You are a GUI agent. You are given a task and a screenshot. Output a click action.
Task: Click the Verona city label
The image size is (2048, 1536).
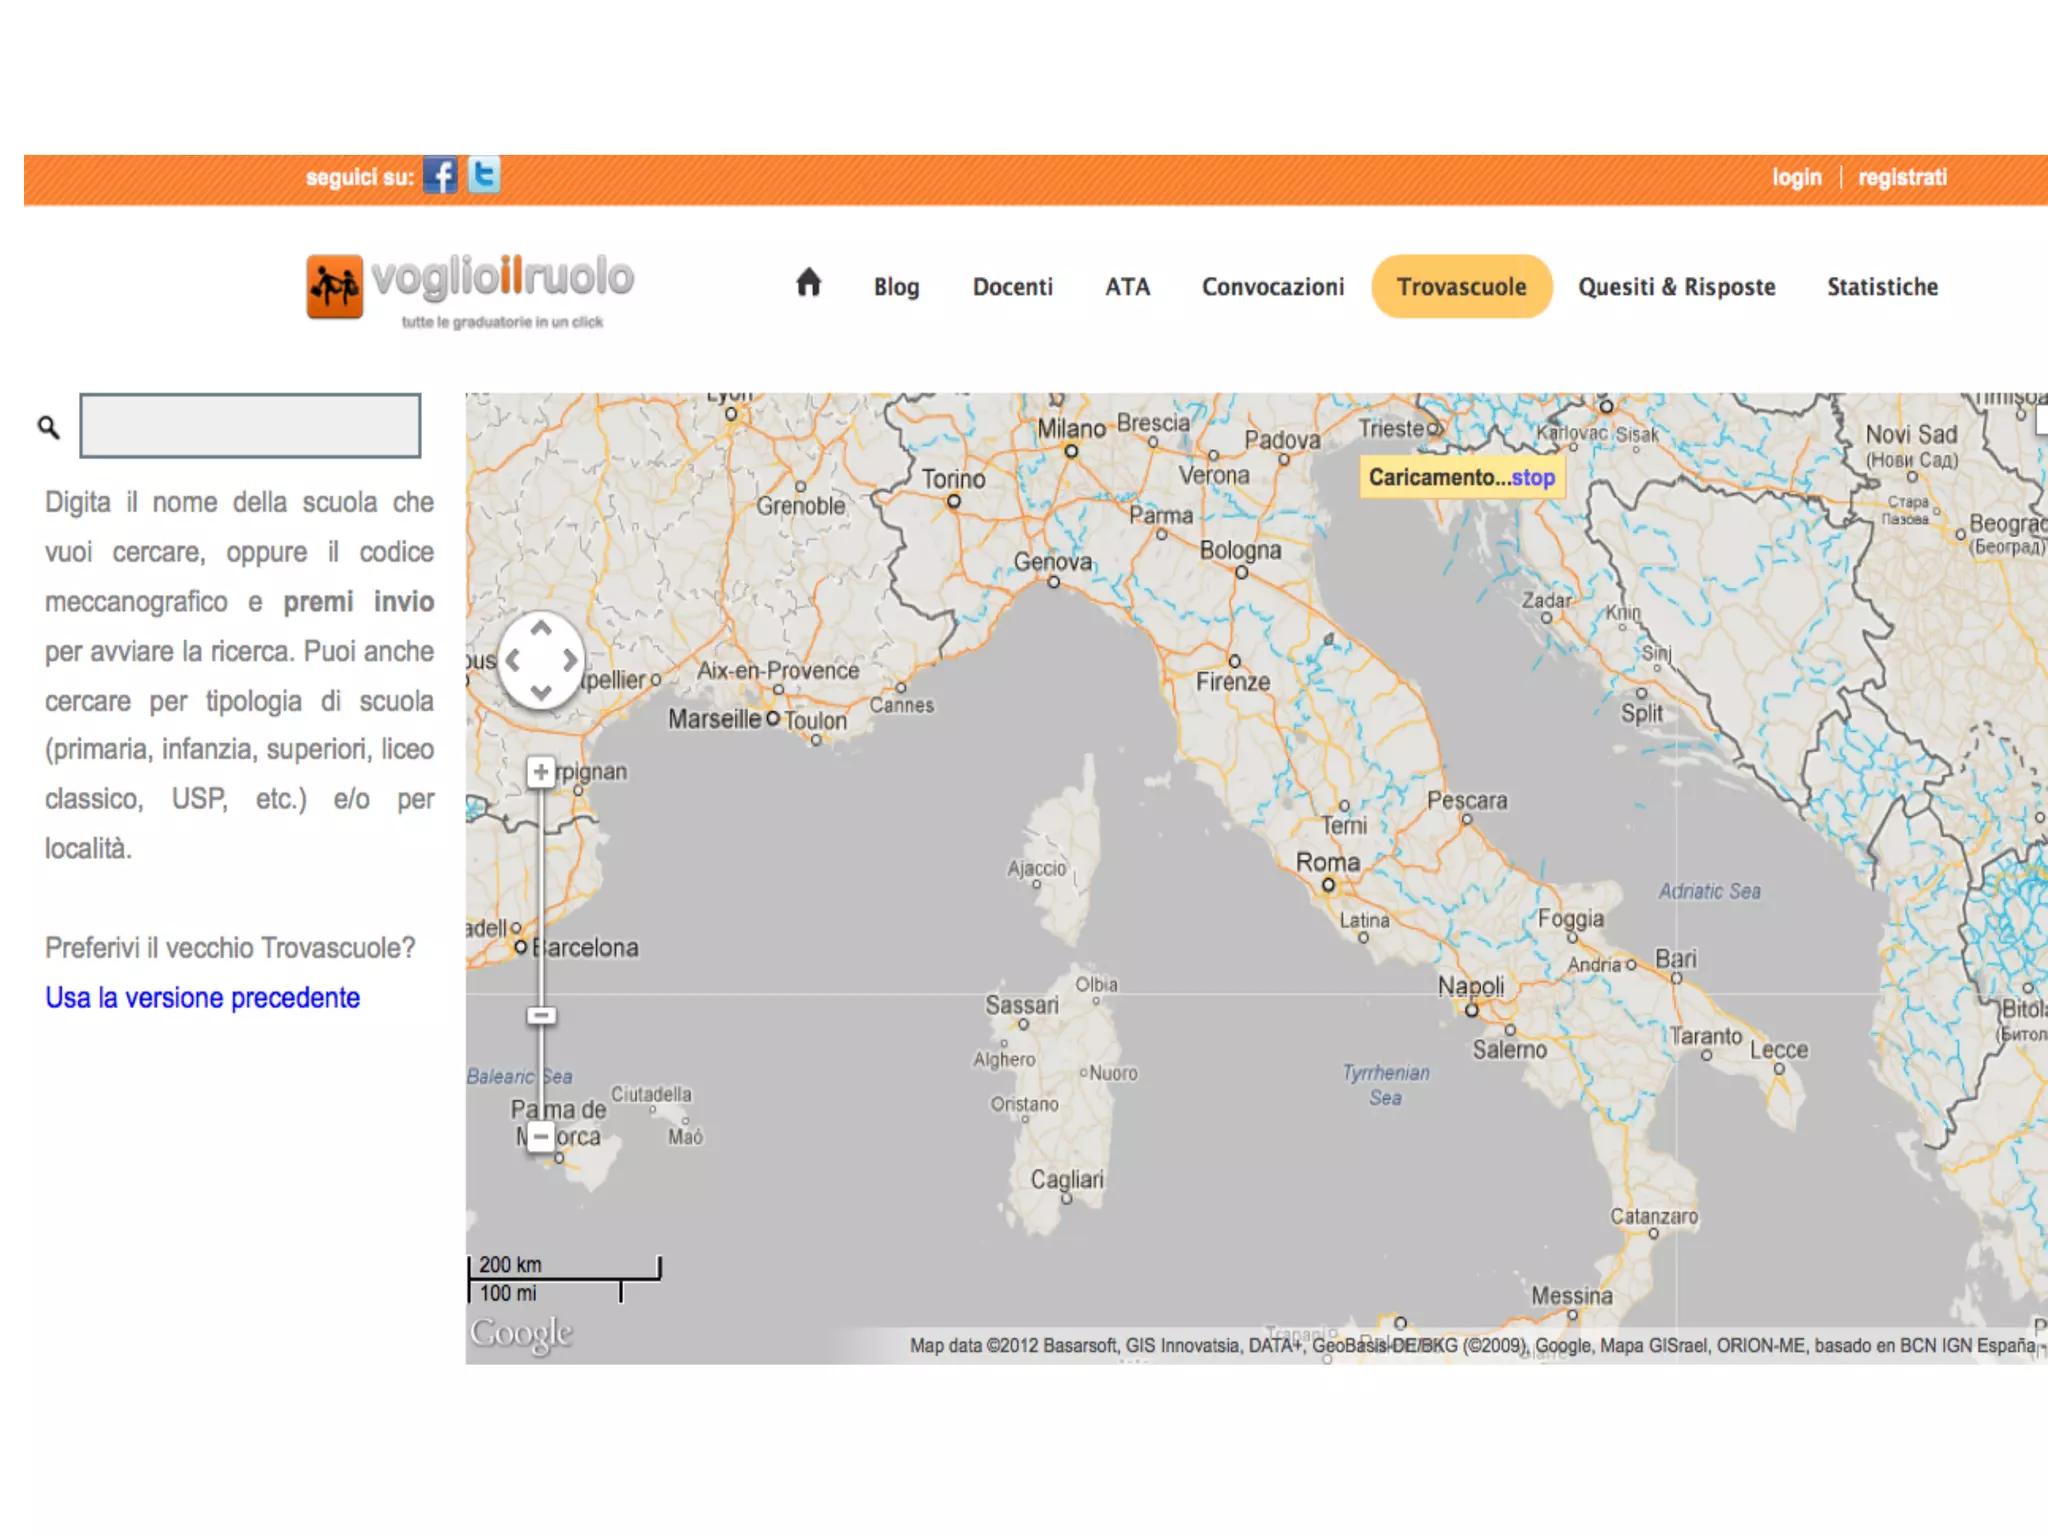click(1213, 476)
